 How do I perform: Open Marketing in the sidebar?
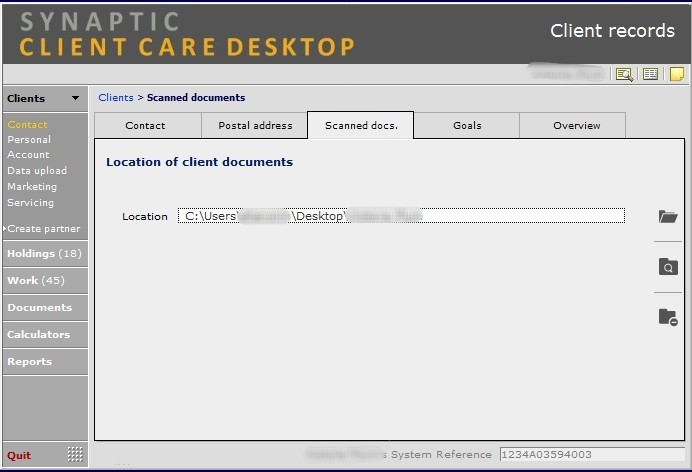pyautogui.click(x=32, y=187)
